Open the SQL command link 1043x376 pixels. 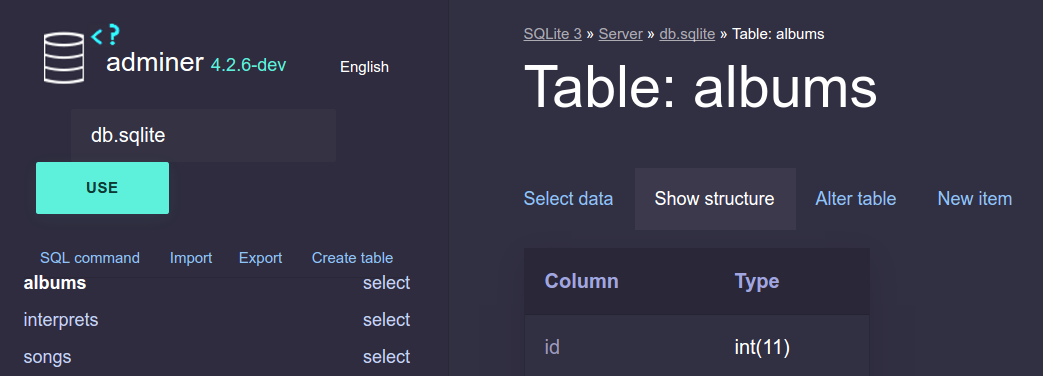click(x=90, y=258)
